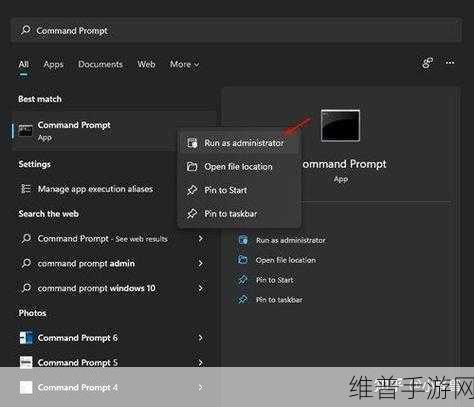
Task: Click the Settings section heading
Action: pos(35,164)
